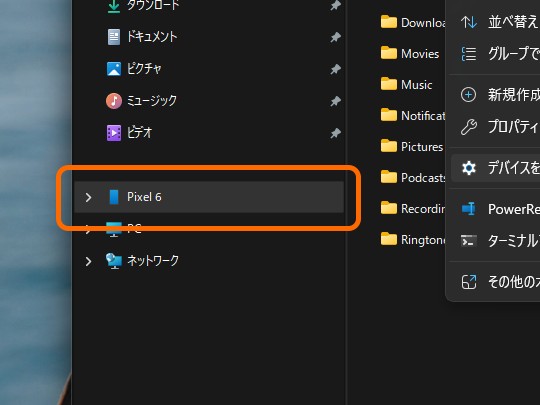Click the PowerRename menu entry
540x405 pixels.
(x=499, y=209)
